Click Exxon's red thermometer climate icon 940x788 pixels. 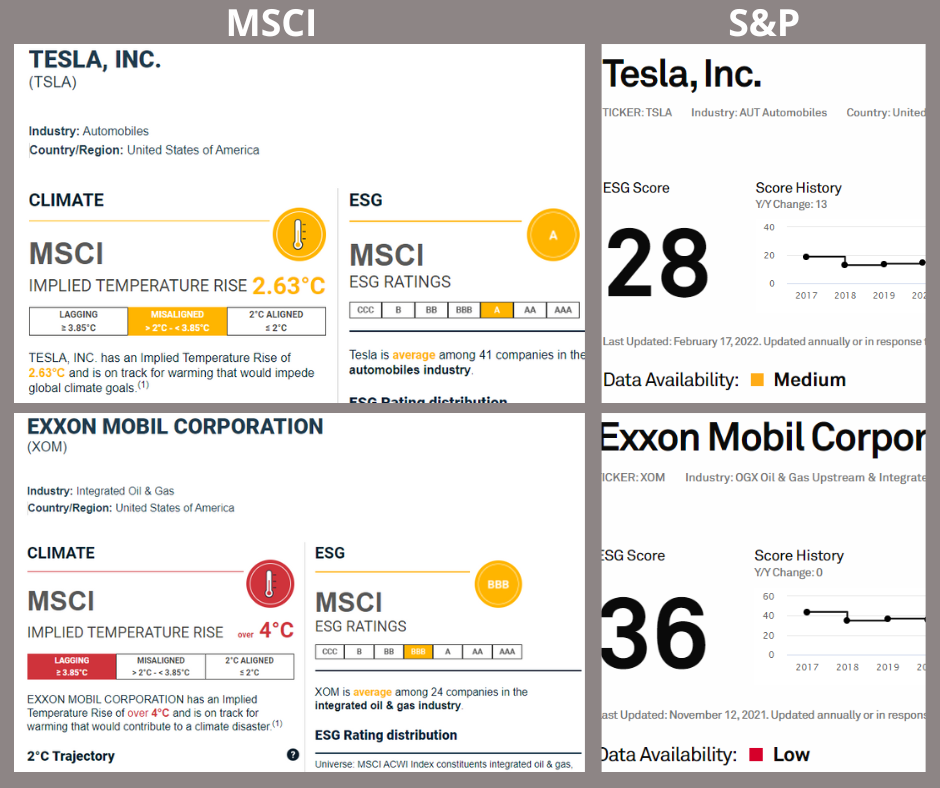pyautogui.click(x=270, y=585)
